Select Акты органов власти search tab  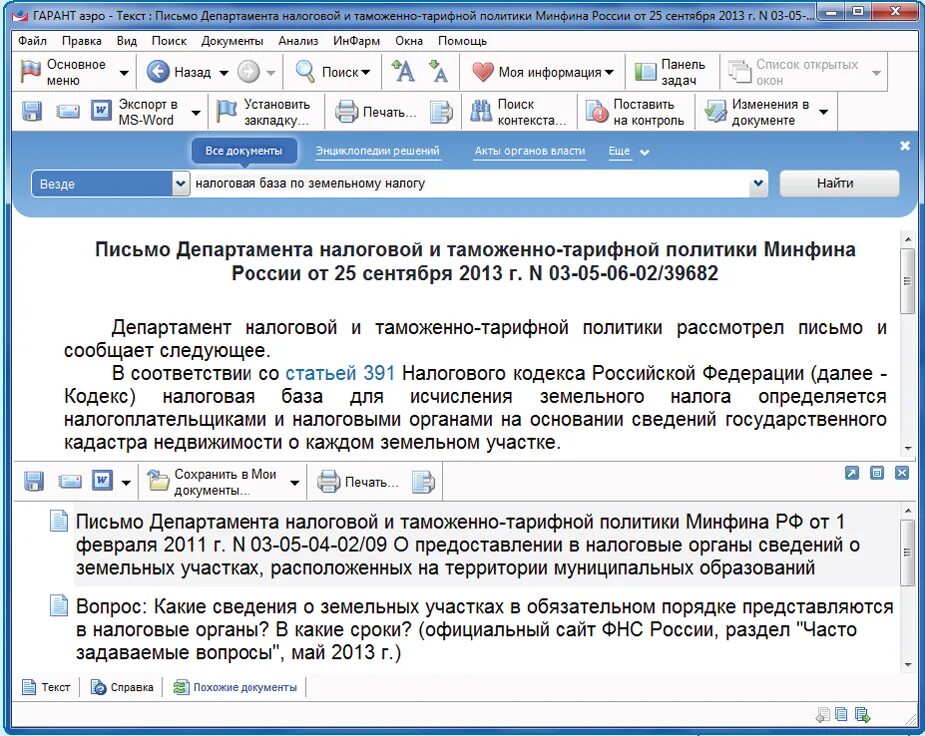click(x=530, y=151)
